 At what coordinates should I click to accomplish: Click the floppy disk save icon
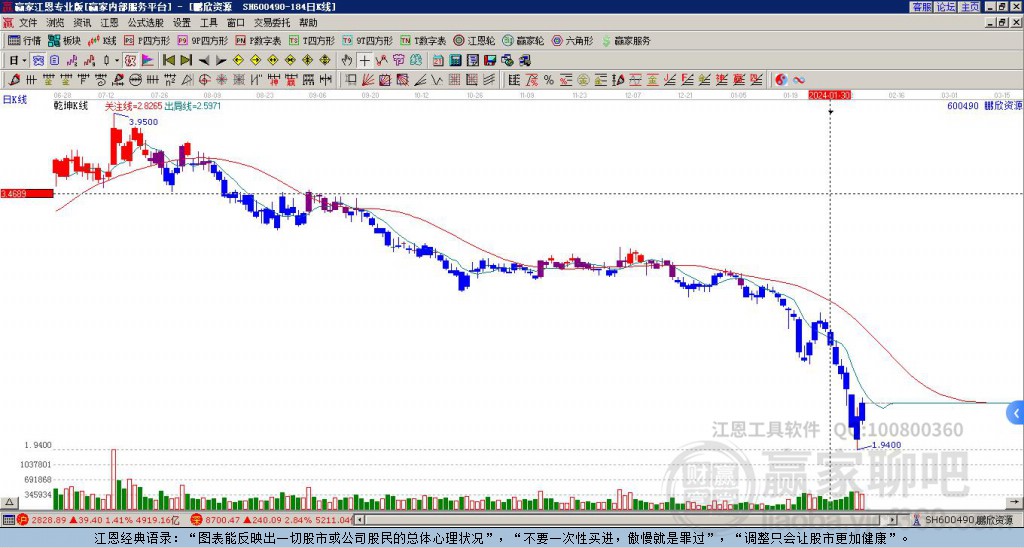coord(490,61)
